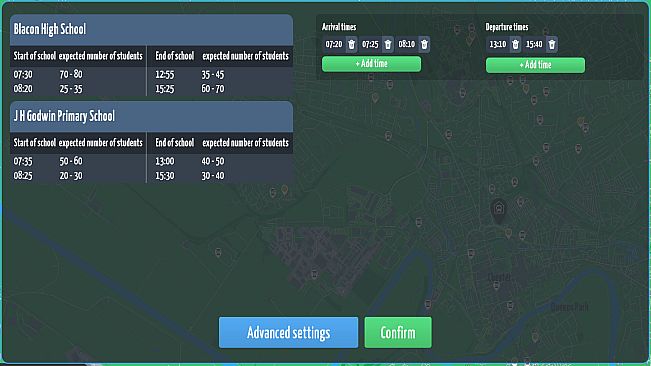Delete the 15:40 departure time
Screen dimensions: 651x366
click(552, 44)
